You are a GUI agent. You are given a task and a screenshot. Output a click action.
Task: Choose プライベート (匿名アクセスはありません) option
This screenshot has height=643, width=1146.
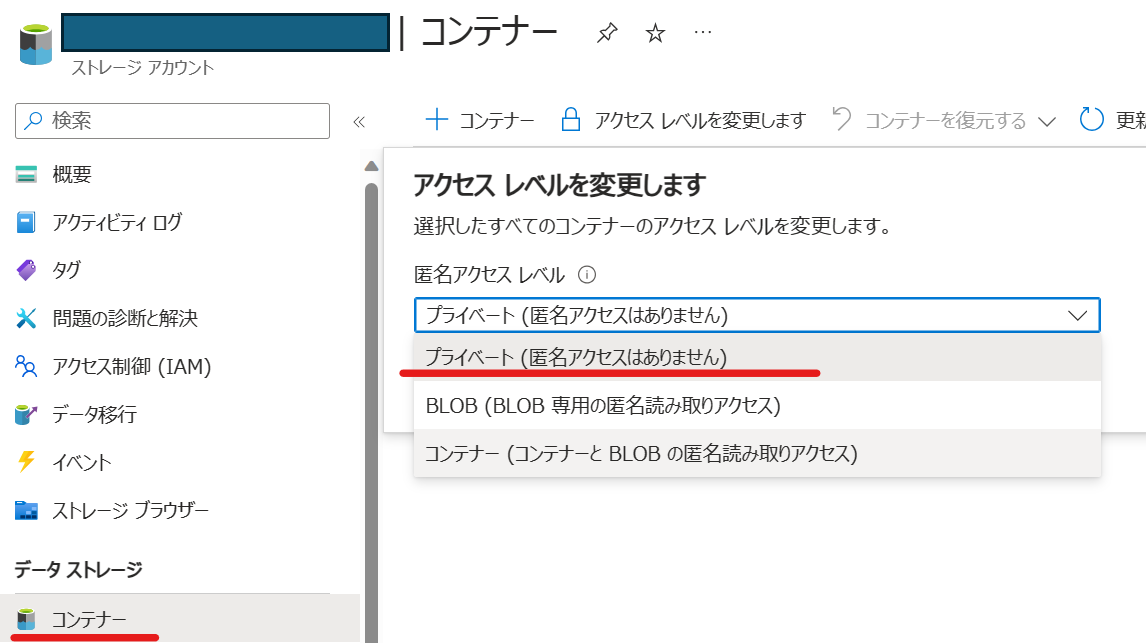(757, 357)
